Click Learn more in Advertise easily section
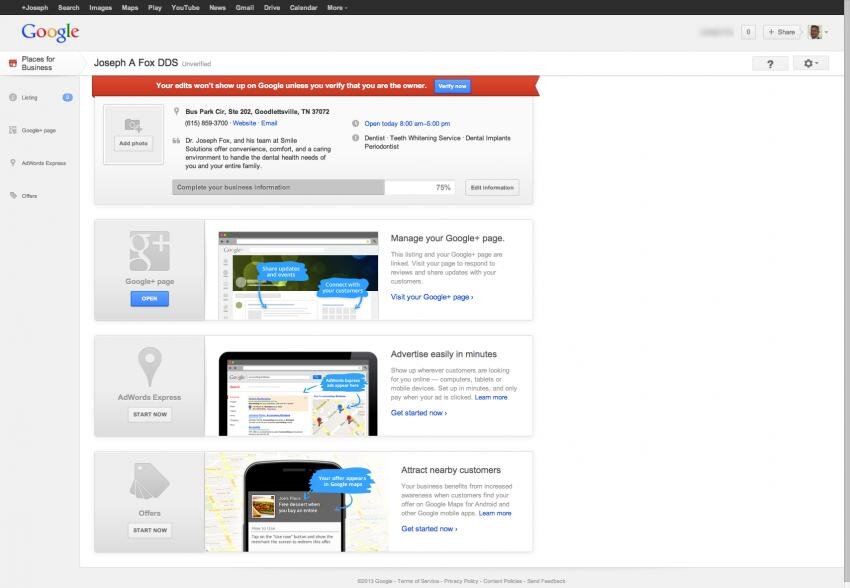850x588 pixels. click(491, 397)
